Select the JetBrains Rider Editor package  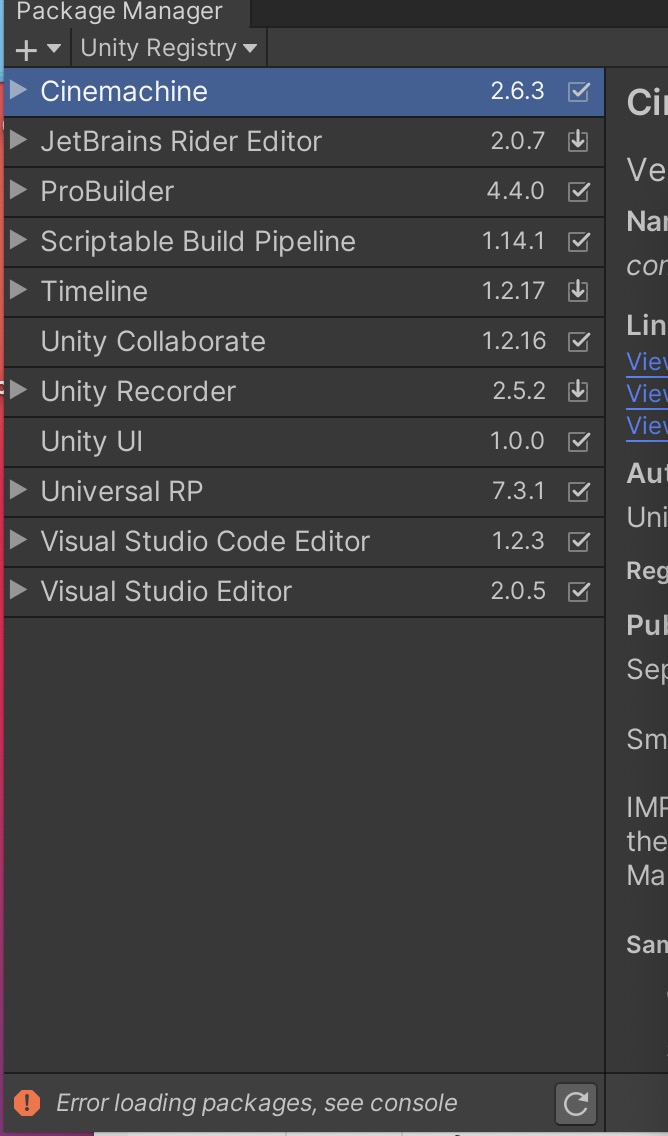(x=304, y=141)
